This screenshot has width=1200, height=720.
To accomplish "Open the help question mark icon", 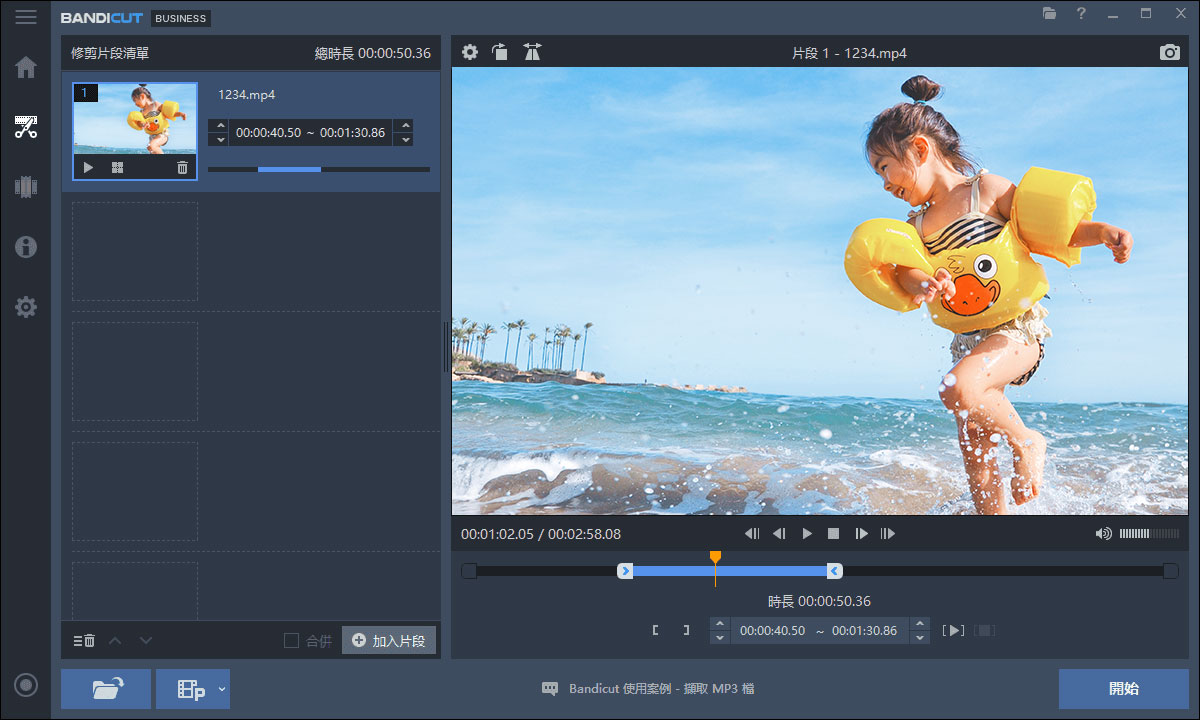I will click(x=1081, y=14).
